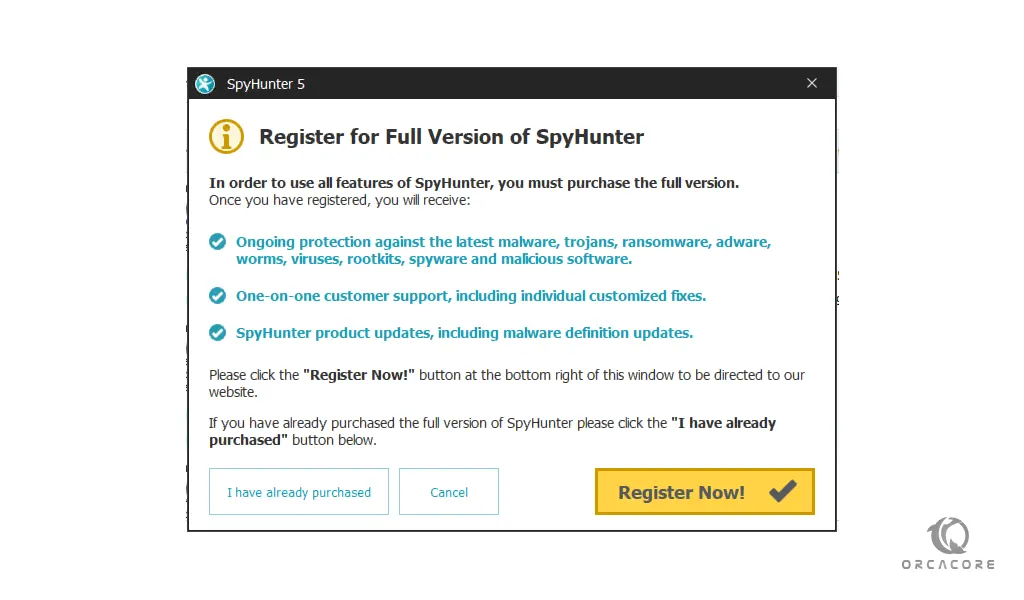Click the Register Now! button
This screenshot has width=1024, height=600.
705,492
